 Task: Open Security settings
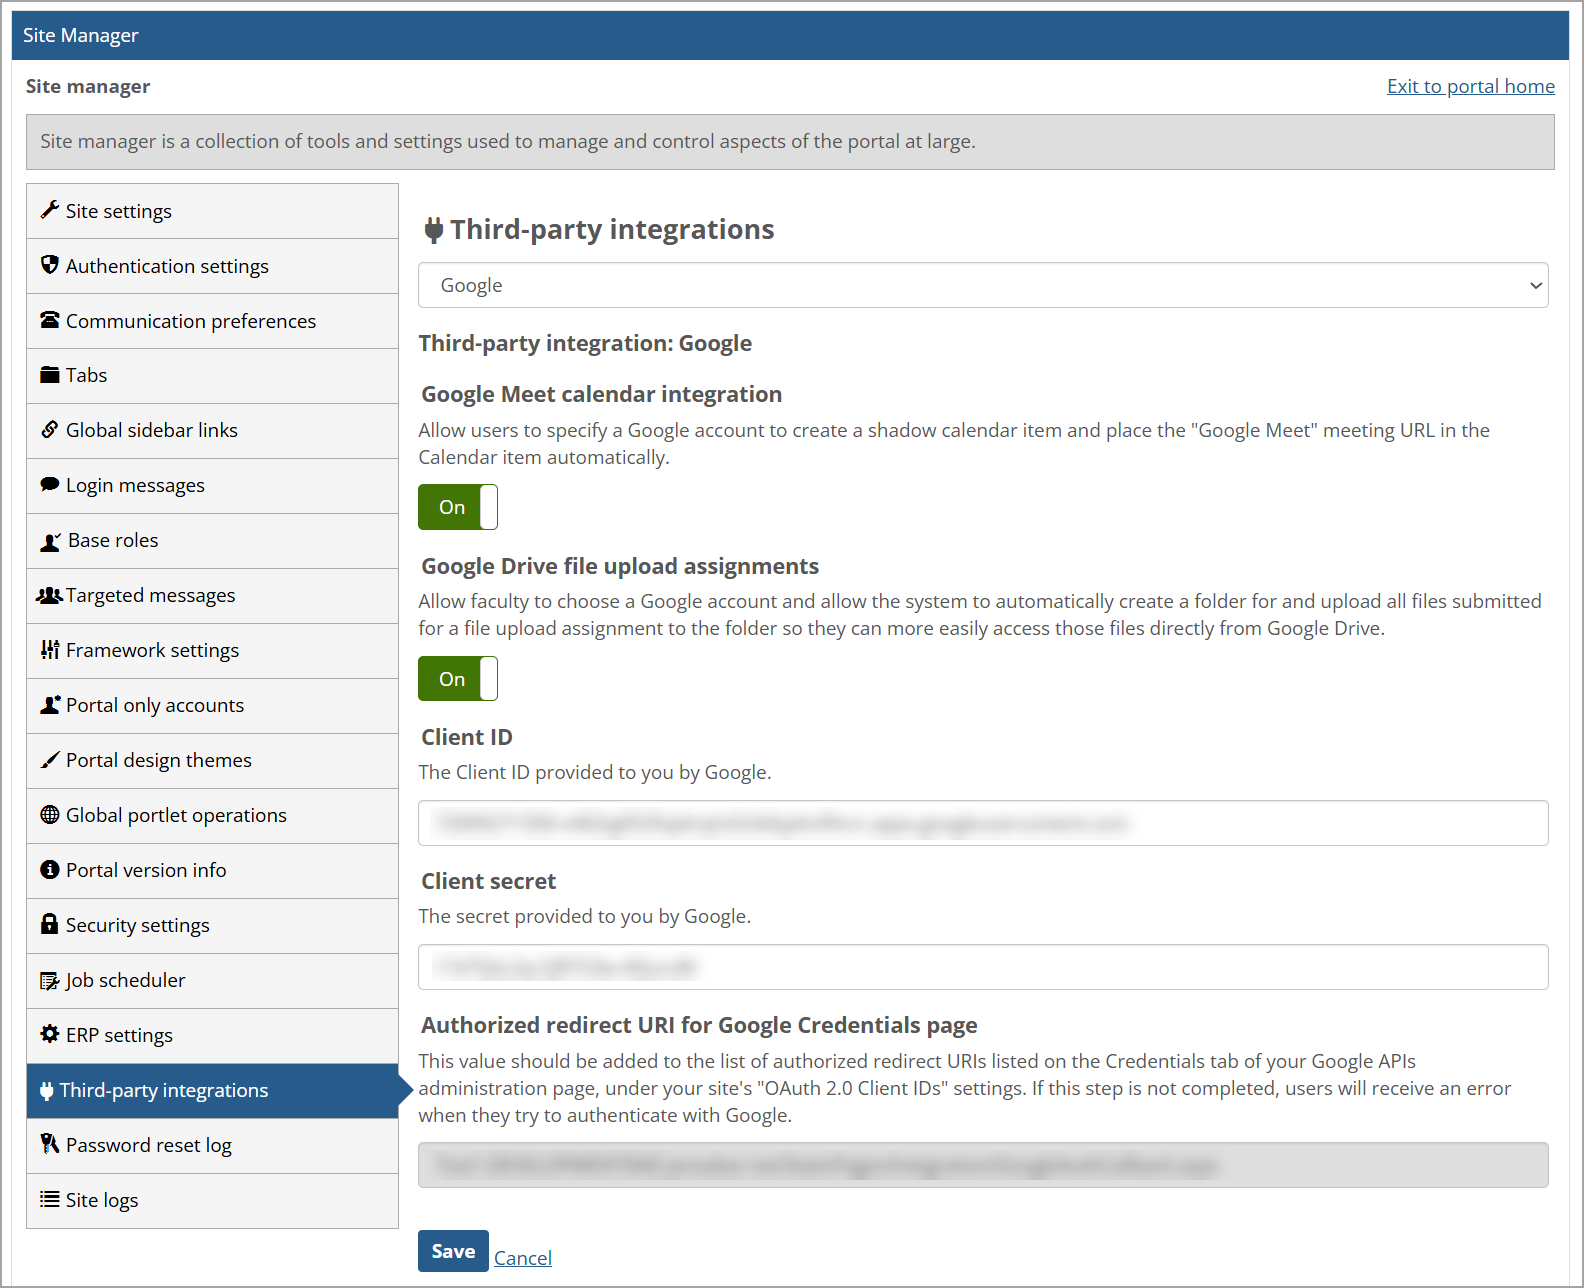(x=212, y=926)
